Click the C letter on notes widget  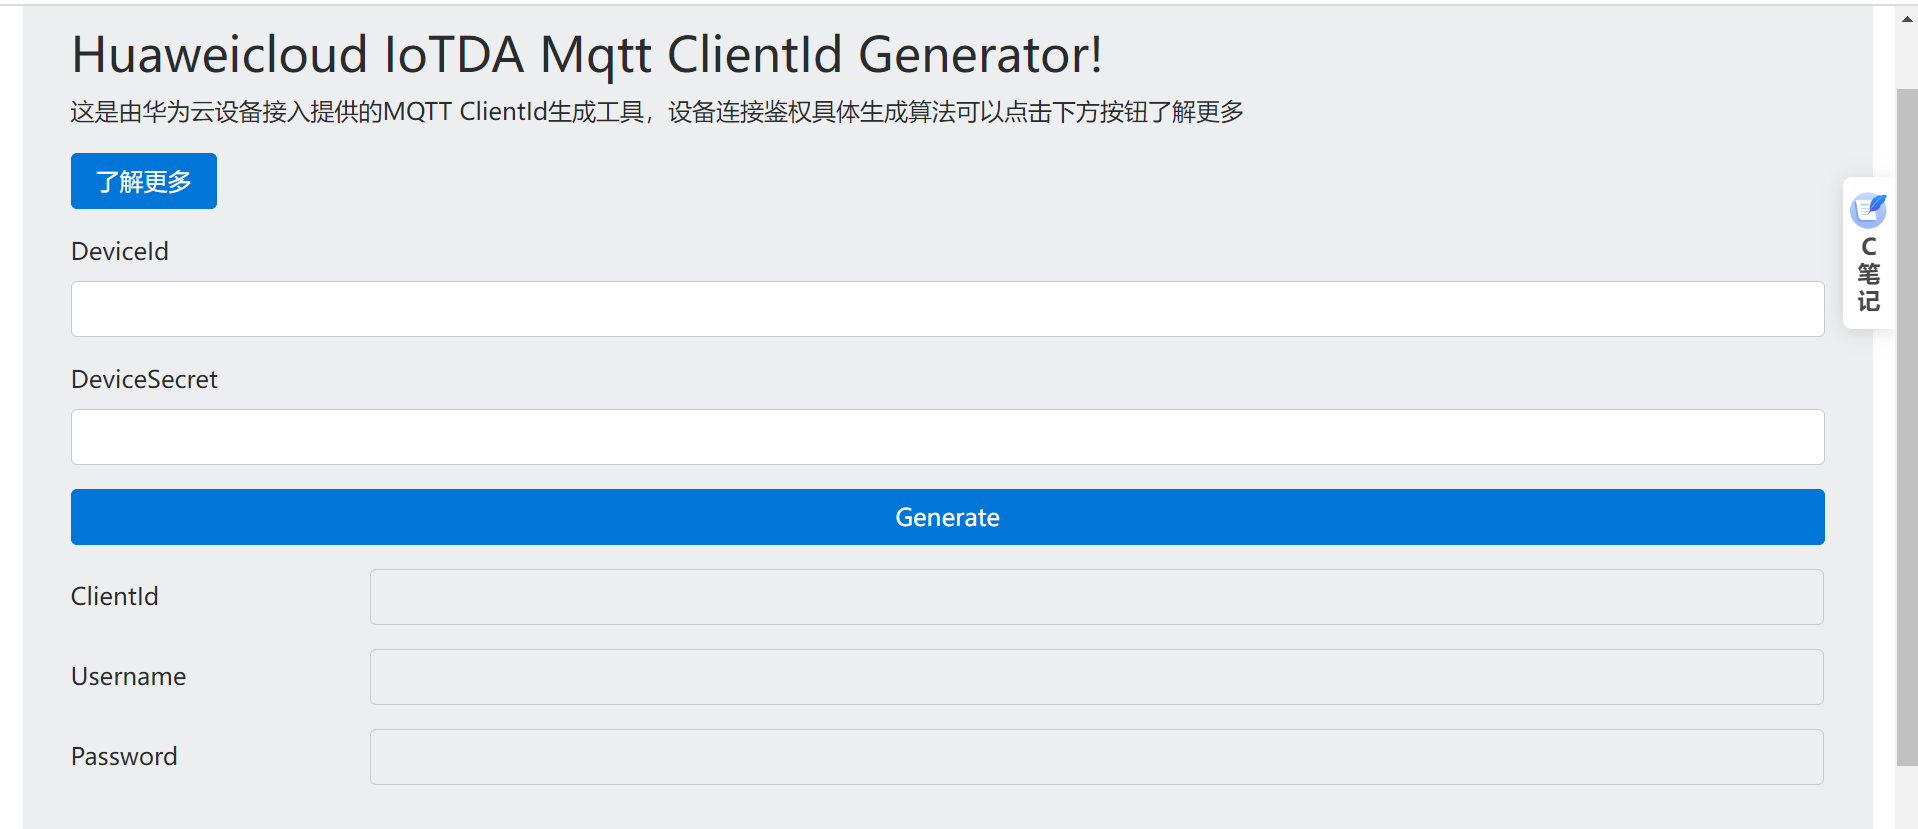point(1868,246)
